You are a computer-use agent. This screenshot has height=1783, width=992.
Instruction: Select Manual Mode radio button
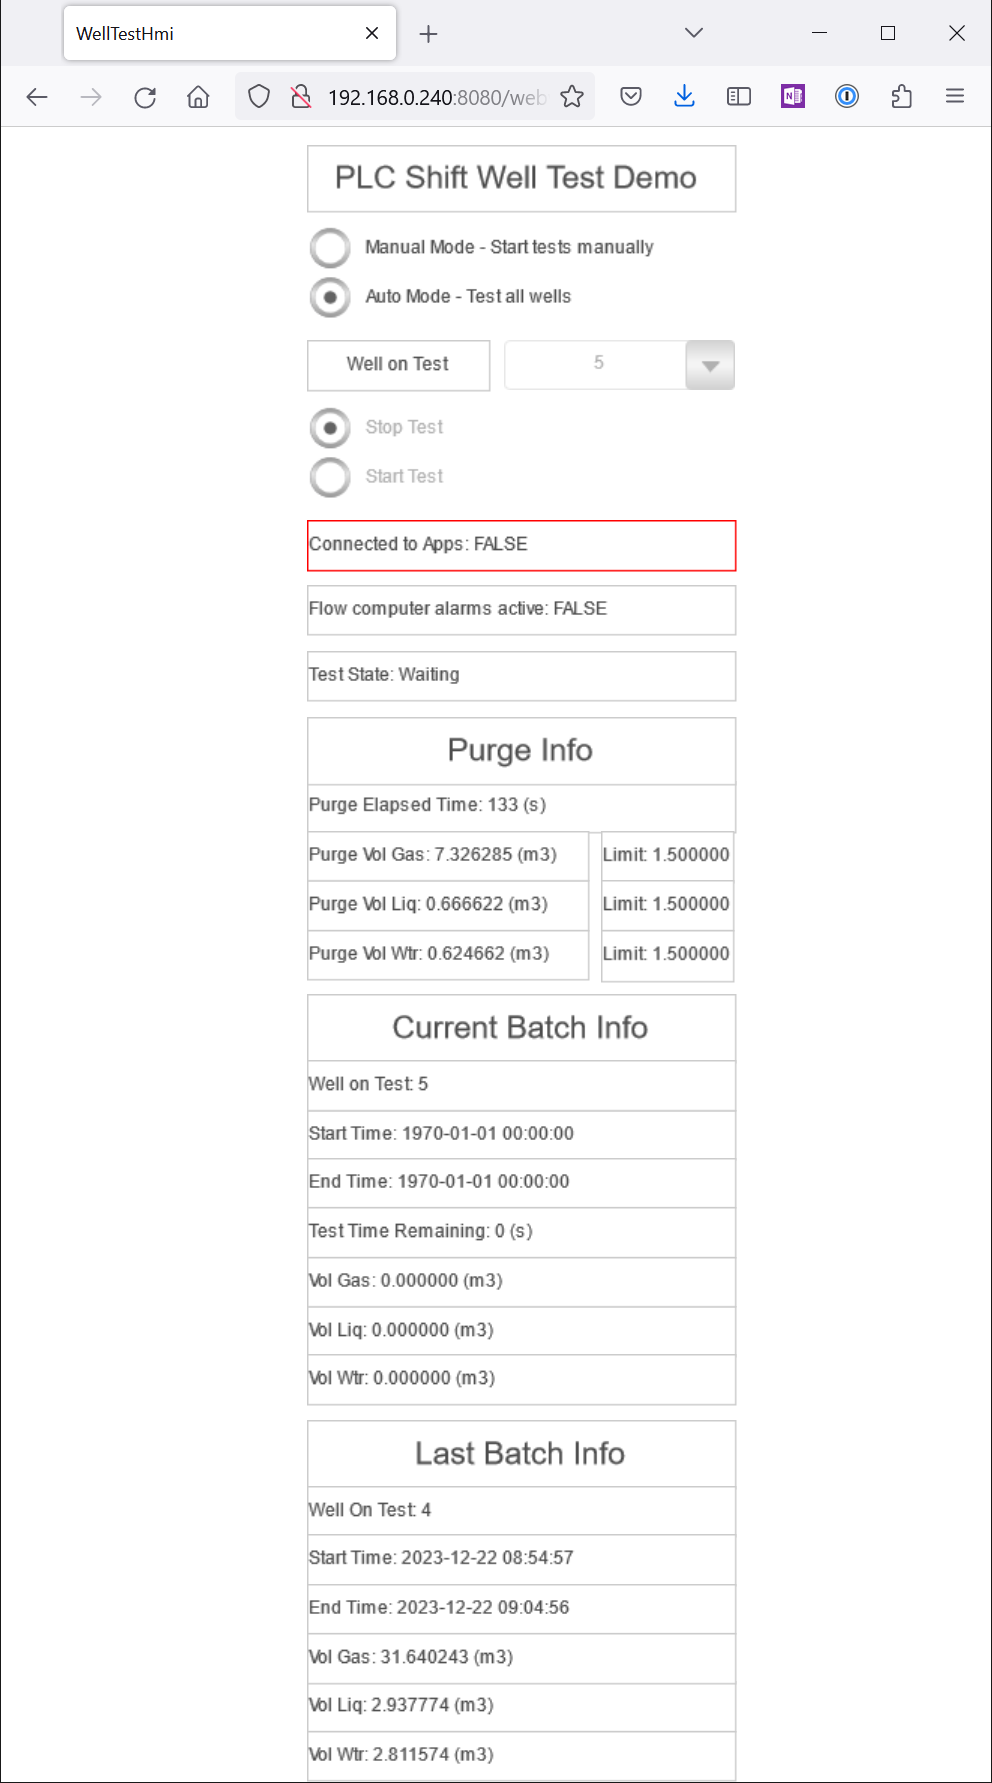click(330, 248)
